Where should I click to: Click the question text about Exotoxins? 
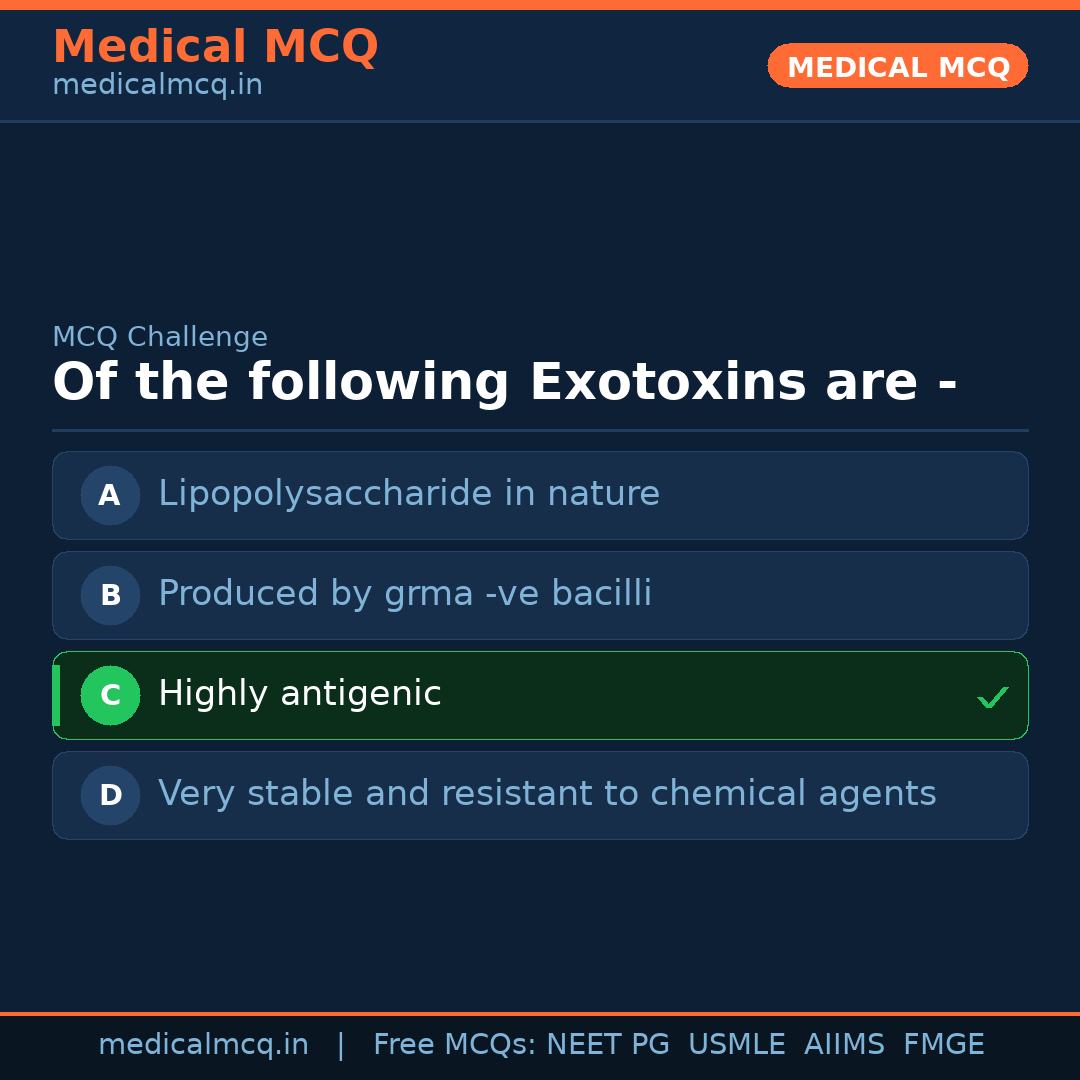(x=504, y=383)
